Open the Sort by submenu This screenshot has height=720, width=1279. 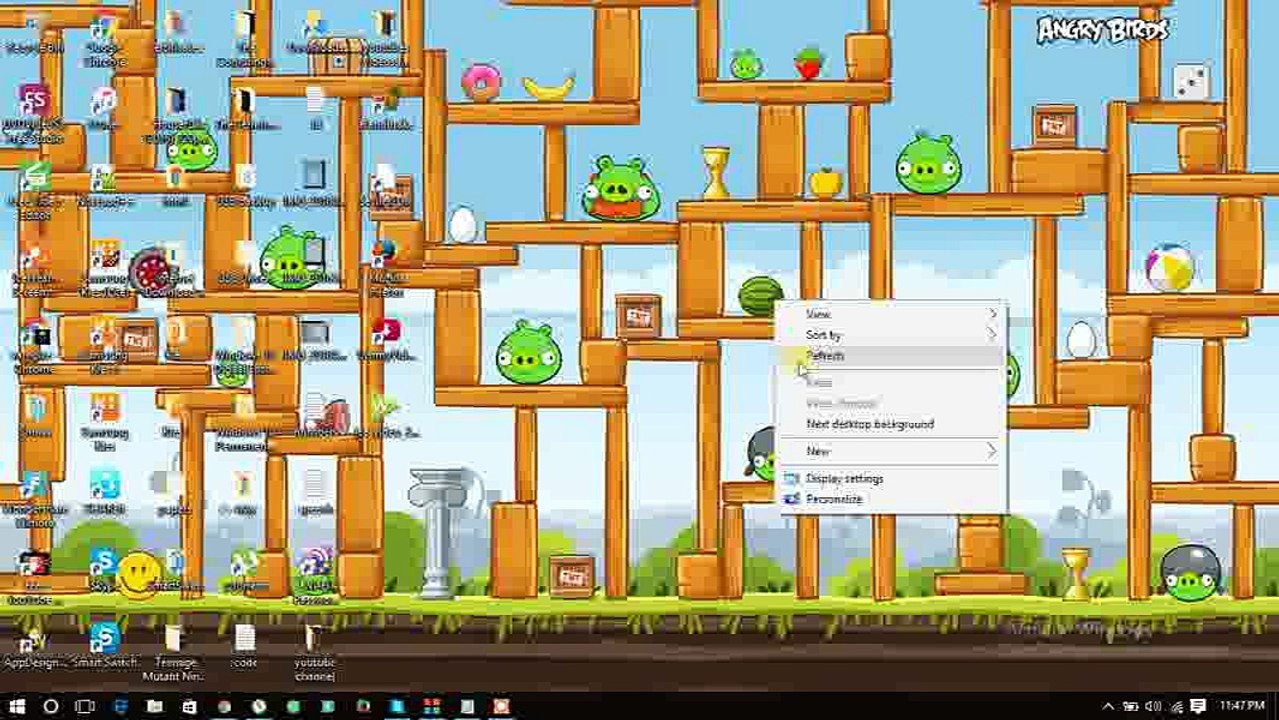[892, 335]
